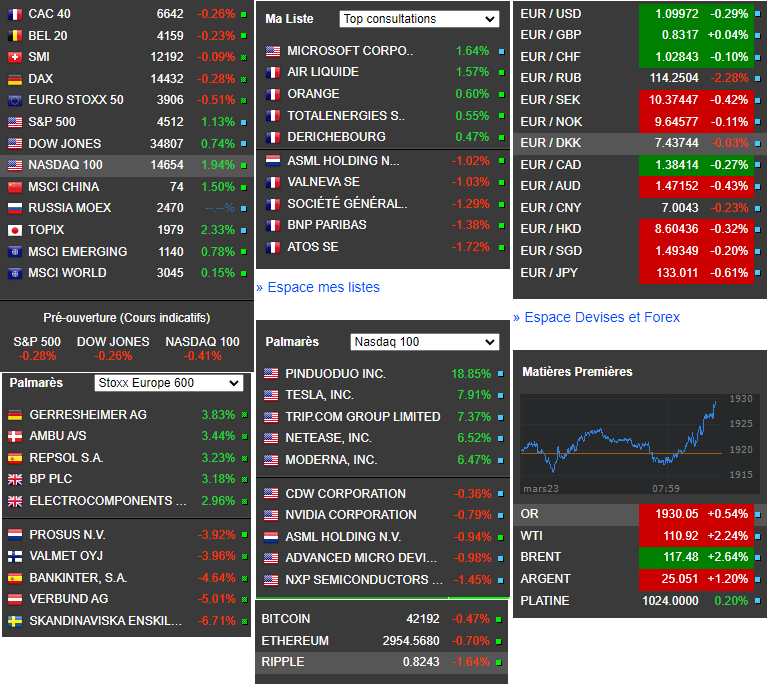Select the EUR / DKK currency row

pyautogui.click(x=640, y=143)
